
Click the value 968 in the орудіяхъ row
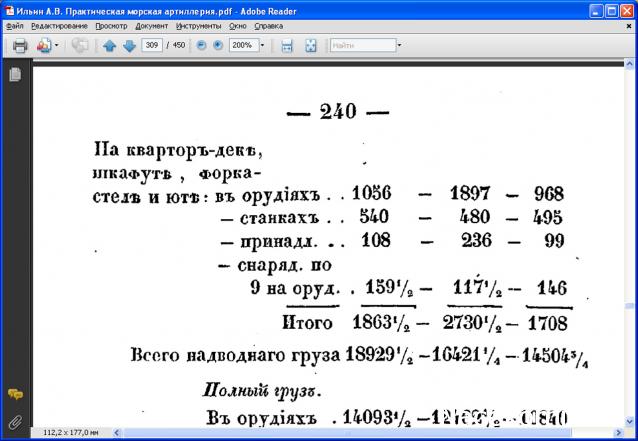pyautogui.click(x=549, y=194)
